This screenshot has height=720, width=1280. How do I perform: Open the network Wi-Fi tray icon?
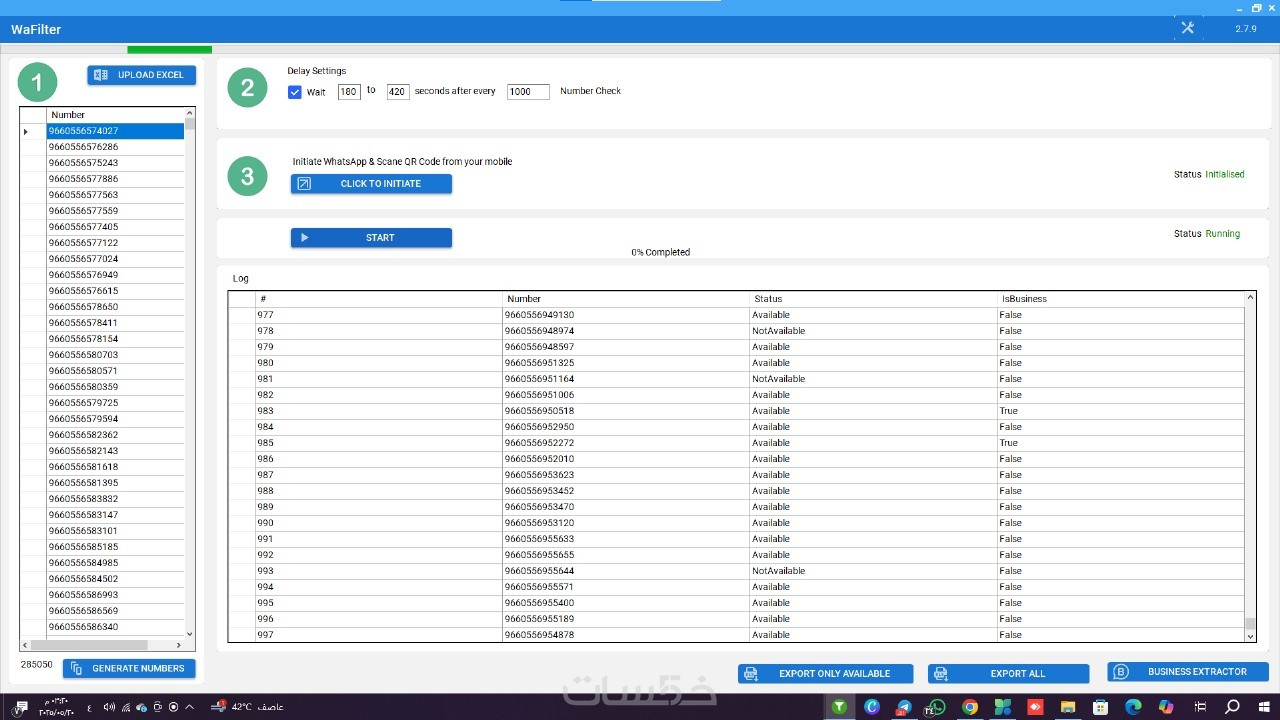(126, 707)
